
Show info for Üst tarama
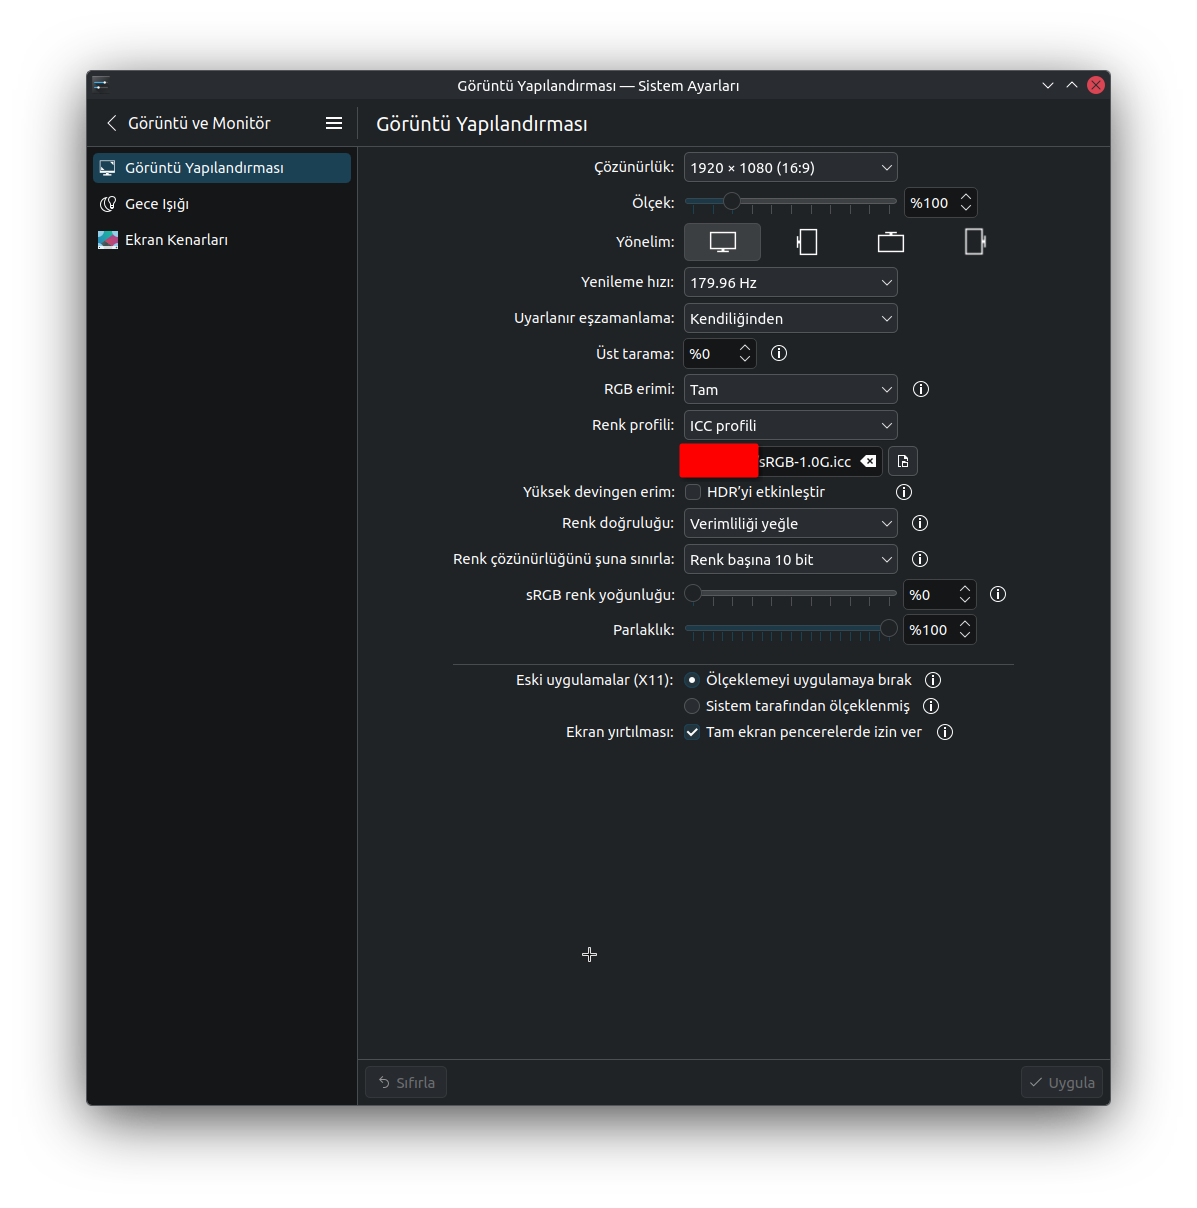click(779, 353)
